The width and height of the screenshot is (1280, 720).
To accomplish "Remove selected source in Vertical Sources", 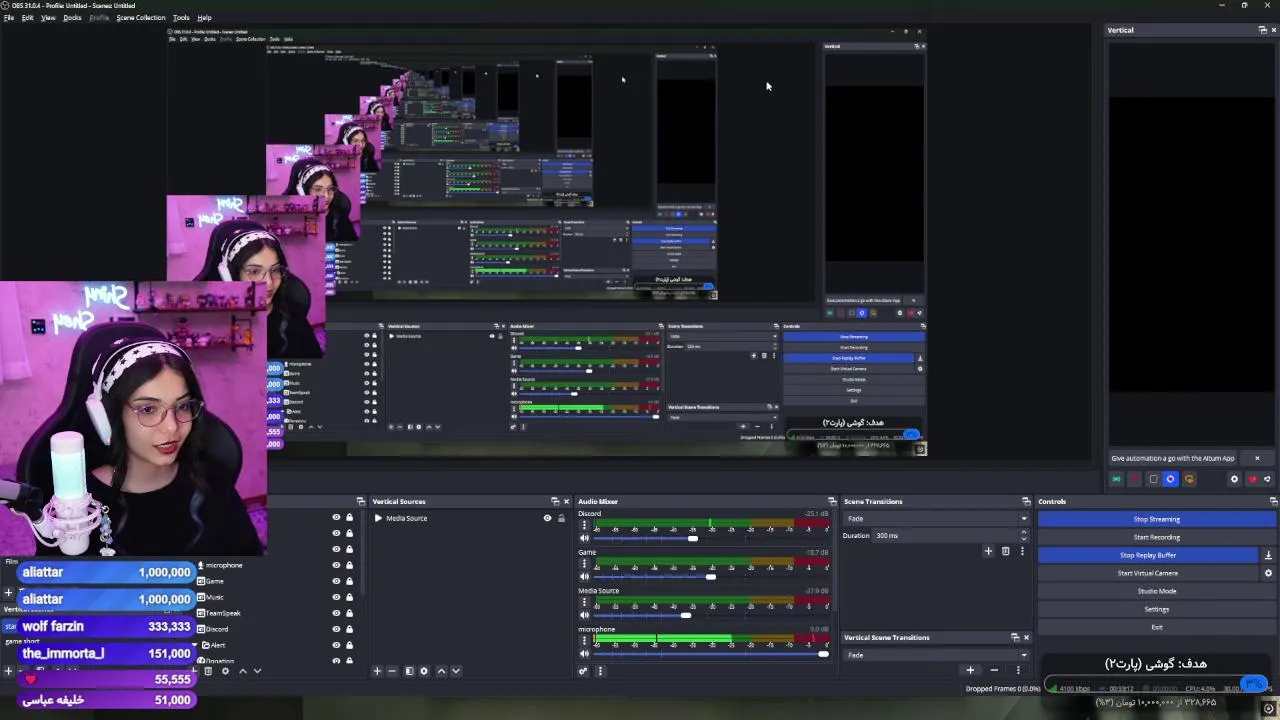I will click(392, 671).
